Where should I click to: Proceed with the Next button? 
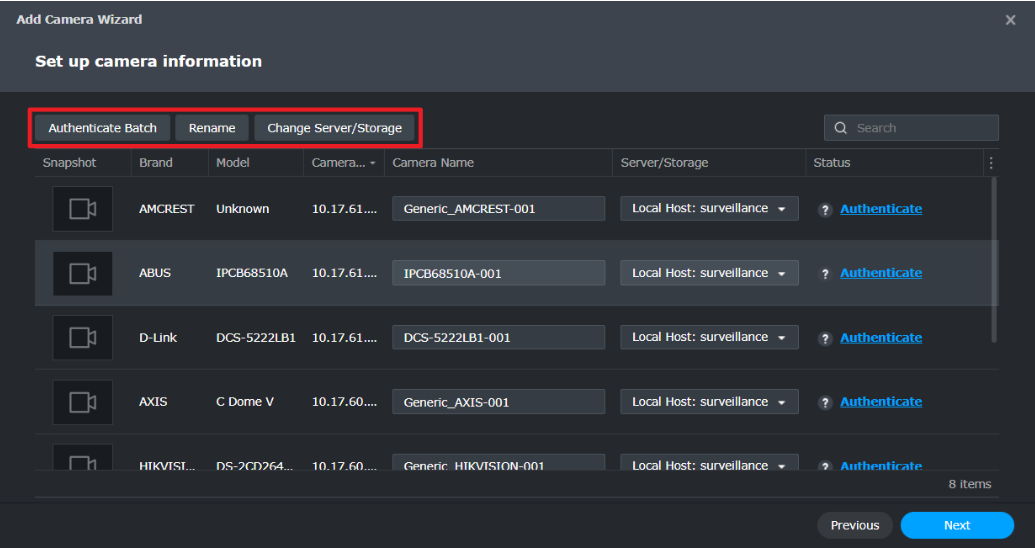pos(957,526)
